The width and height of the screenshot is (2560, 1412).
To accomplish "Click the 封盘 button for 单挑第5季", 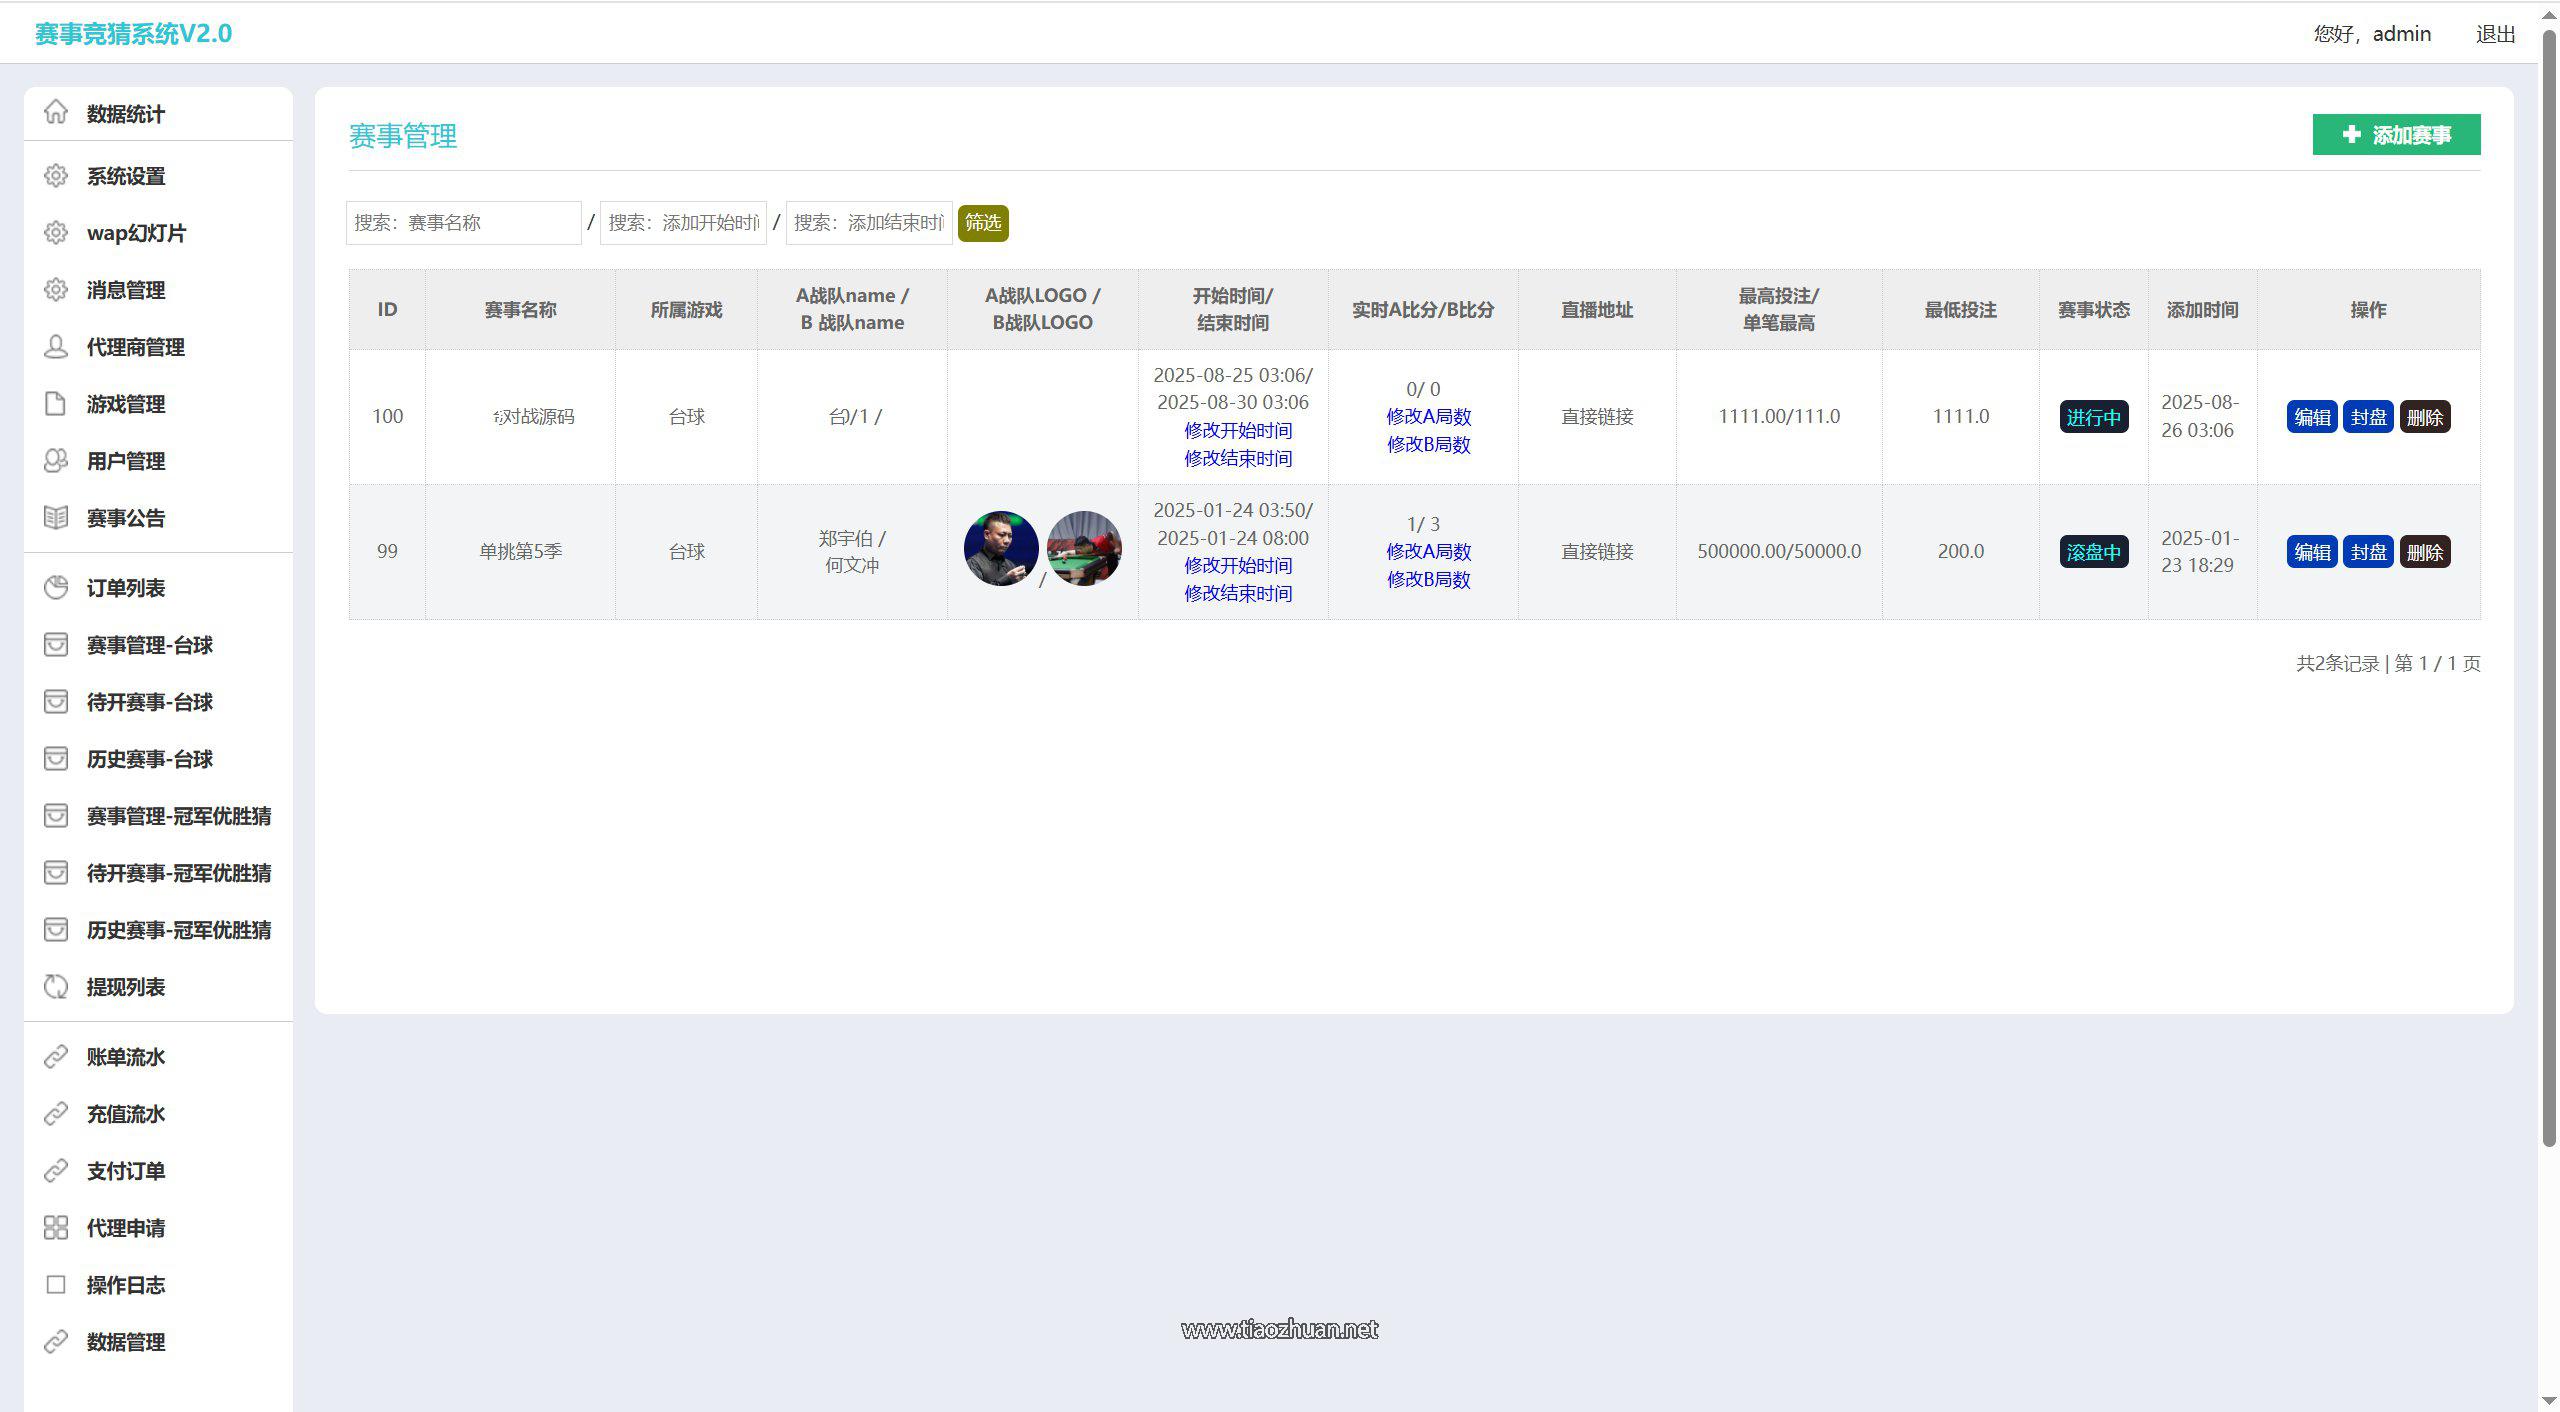I will pyautogui.click(x=2367, y=552).
